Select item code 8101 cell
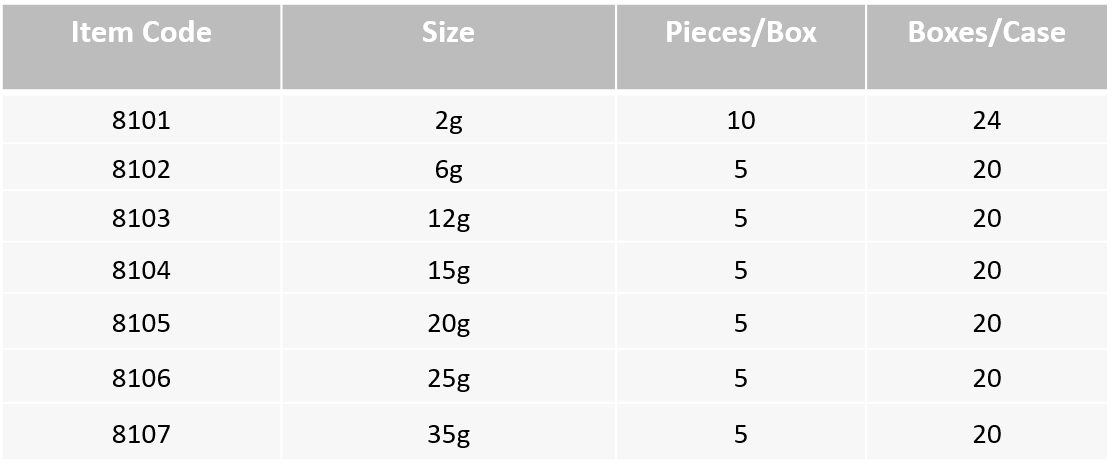This screenshot has width=1113, height=469. (141, 120)
